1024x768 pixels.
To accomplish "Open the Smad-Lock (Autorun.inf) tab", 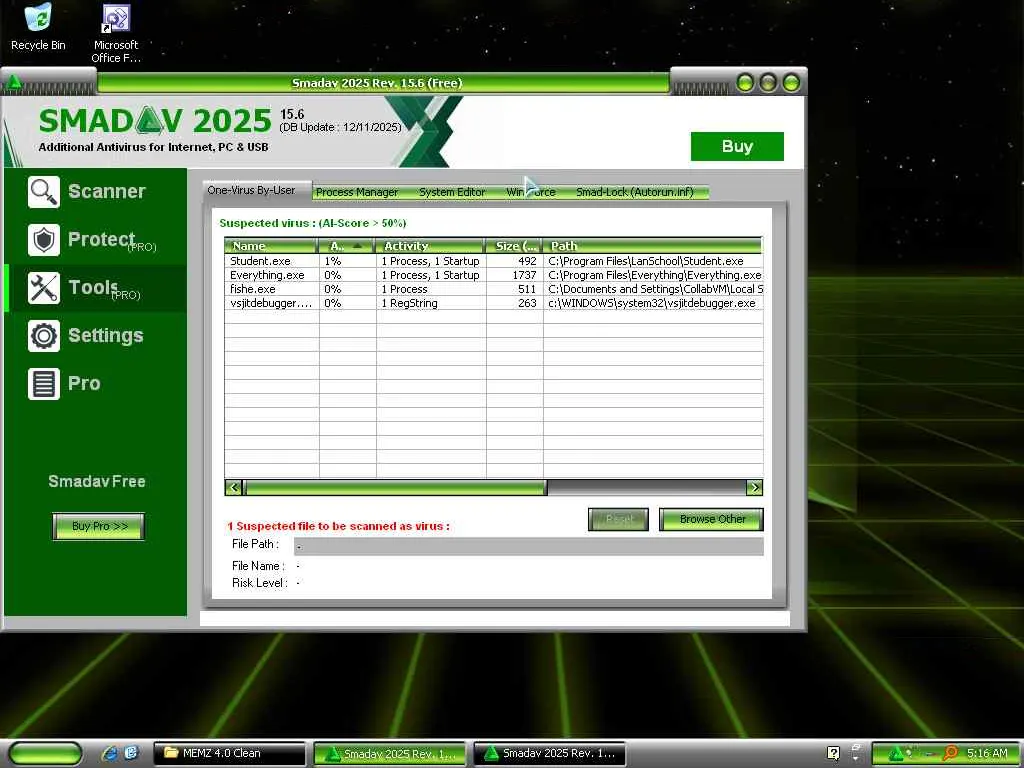I will 634,192.
